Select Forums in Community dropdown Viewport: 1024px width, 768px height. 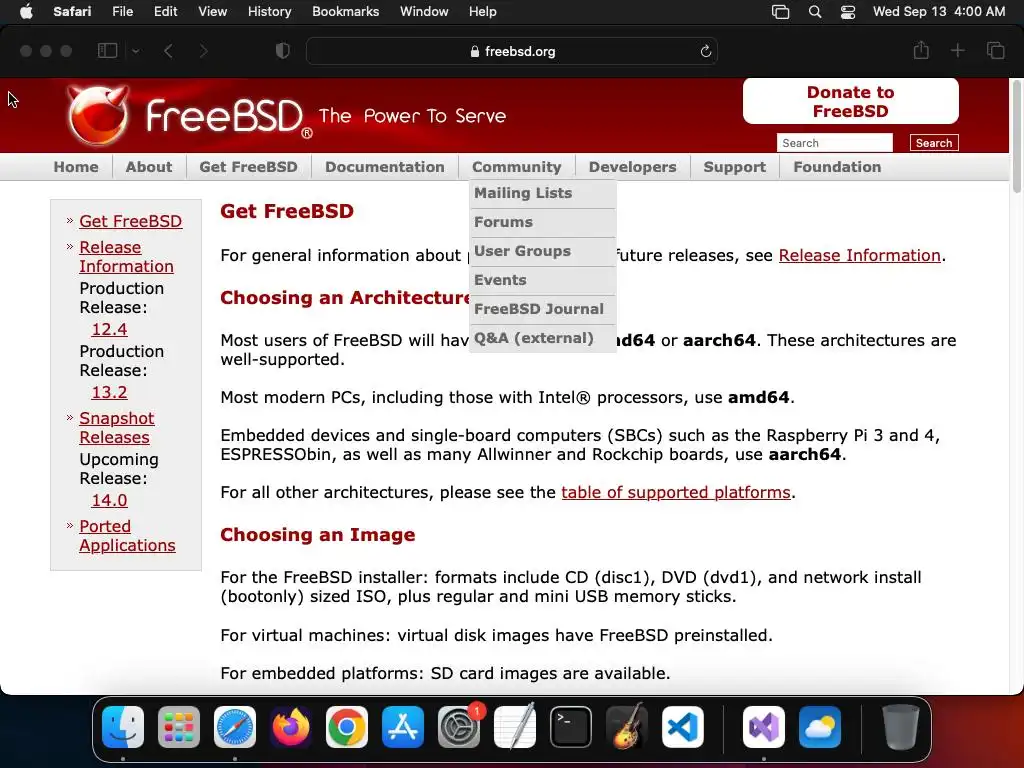point(543,222)
